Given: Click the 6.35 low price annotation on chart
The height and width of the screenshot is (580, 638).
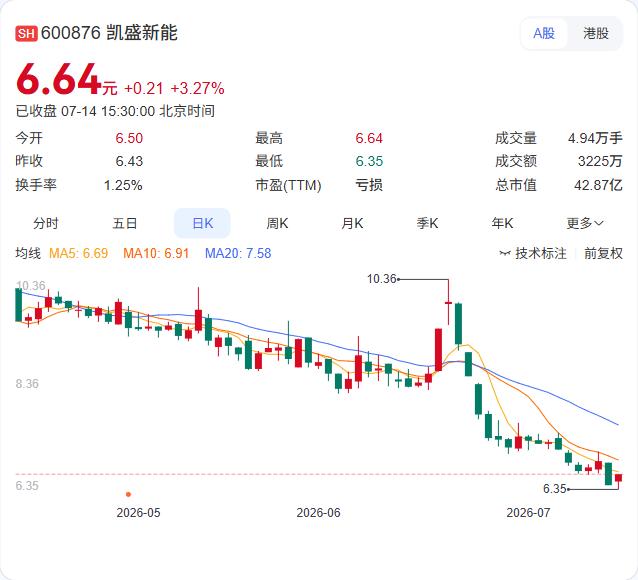Looking at the screenshot, I should (555, 488).
